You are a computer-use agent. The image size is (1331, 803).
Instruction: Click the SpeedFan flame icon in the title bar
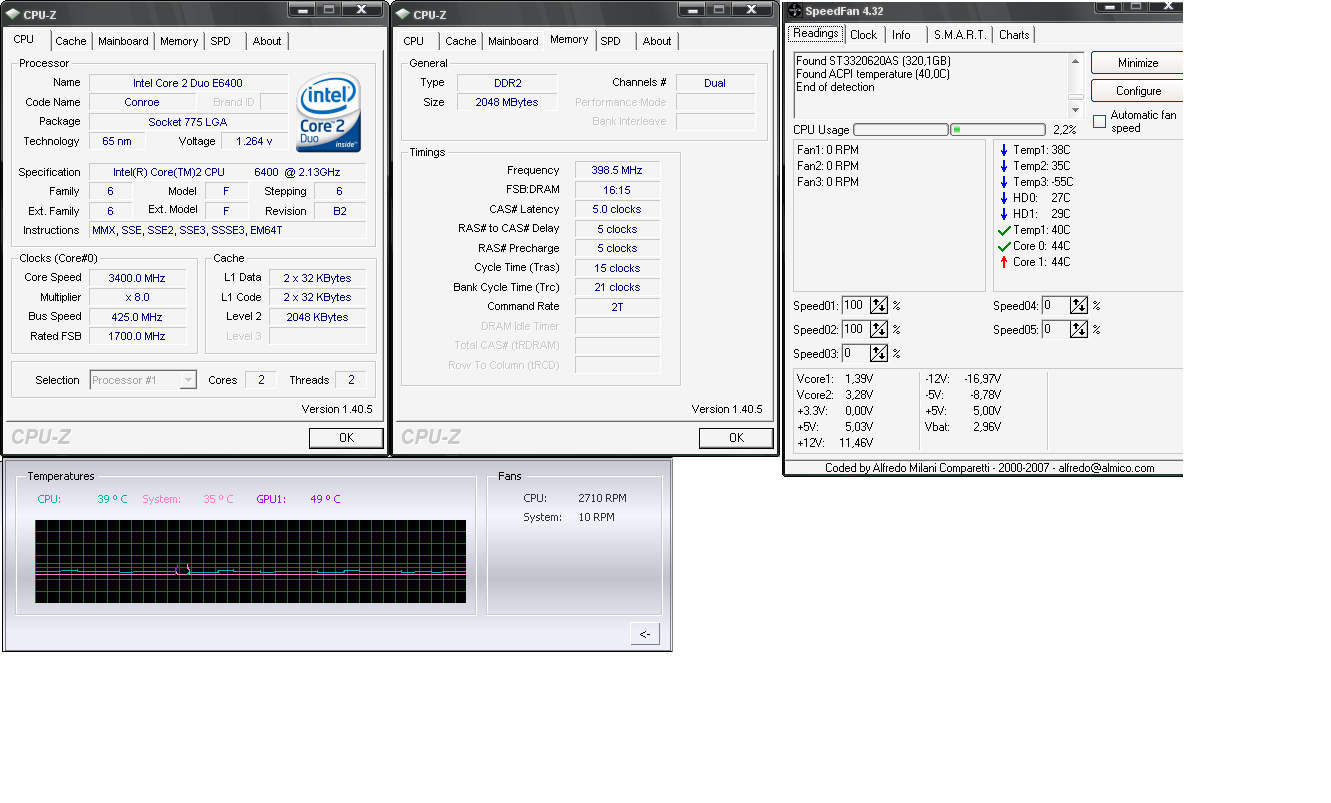[795, 10]
